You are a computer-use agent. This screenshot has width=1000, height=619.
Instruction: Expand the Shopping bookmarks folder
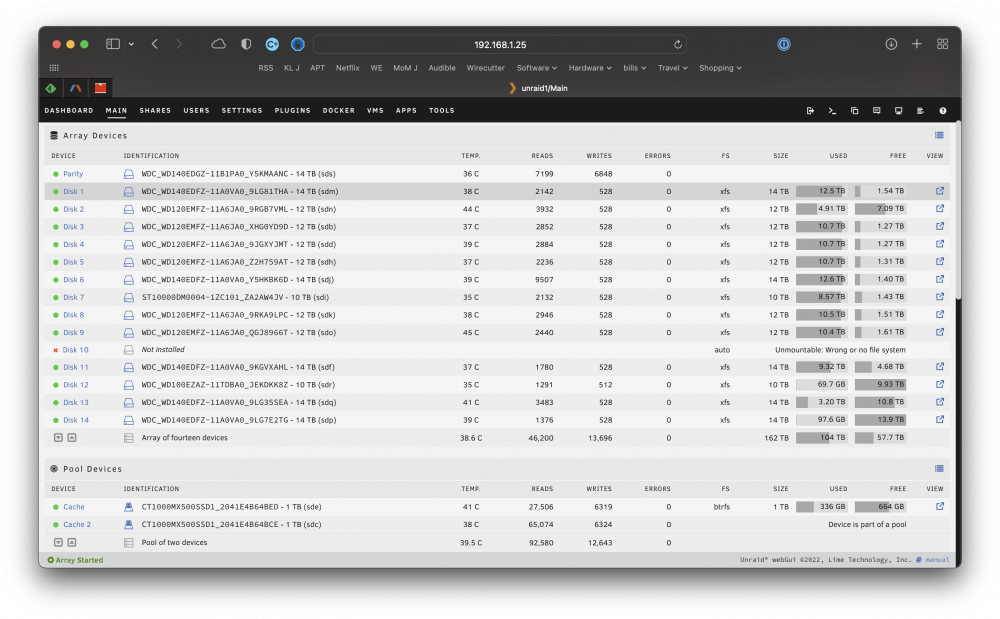click(x=720, y=68)
